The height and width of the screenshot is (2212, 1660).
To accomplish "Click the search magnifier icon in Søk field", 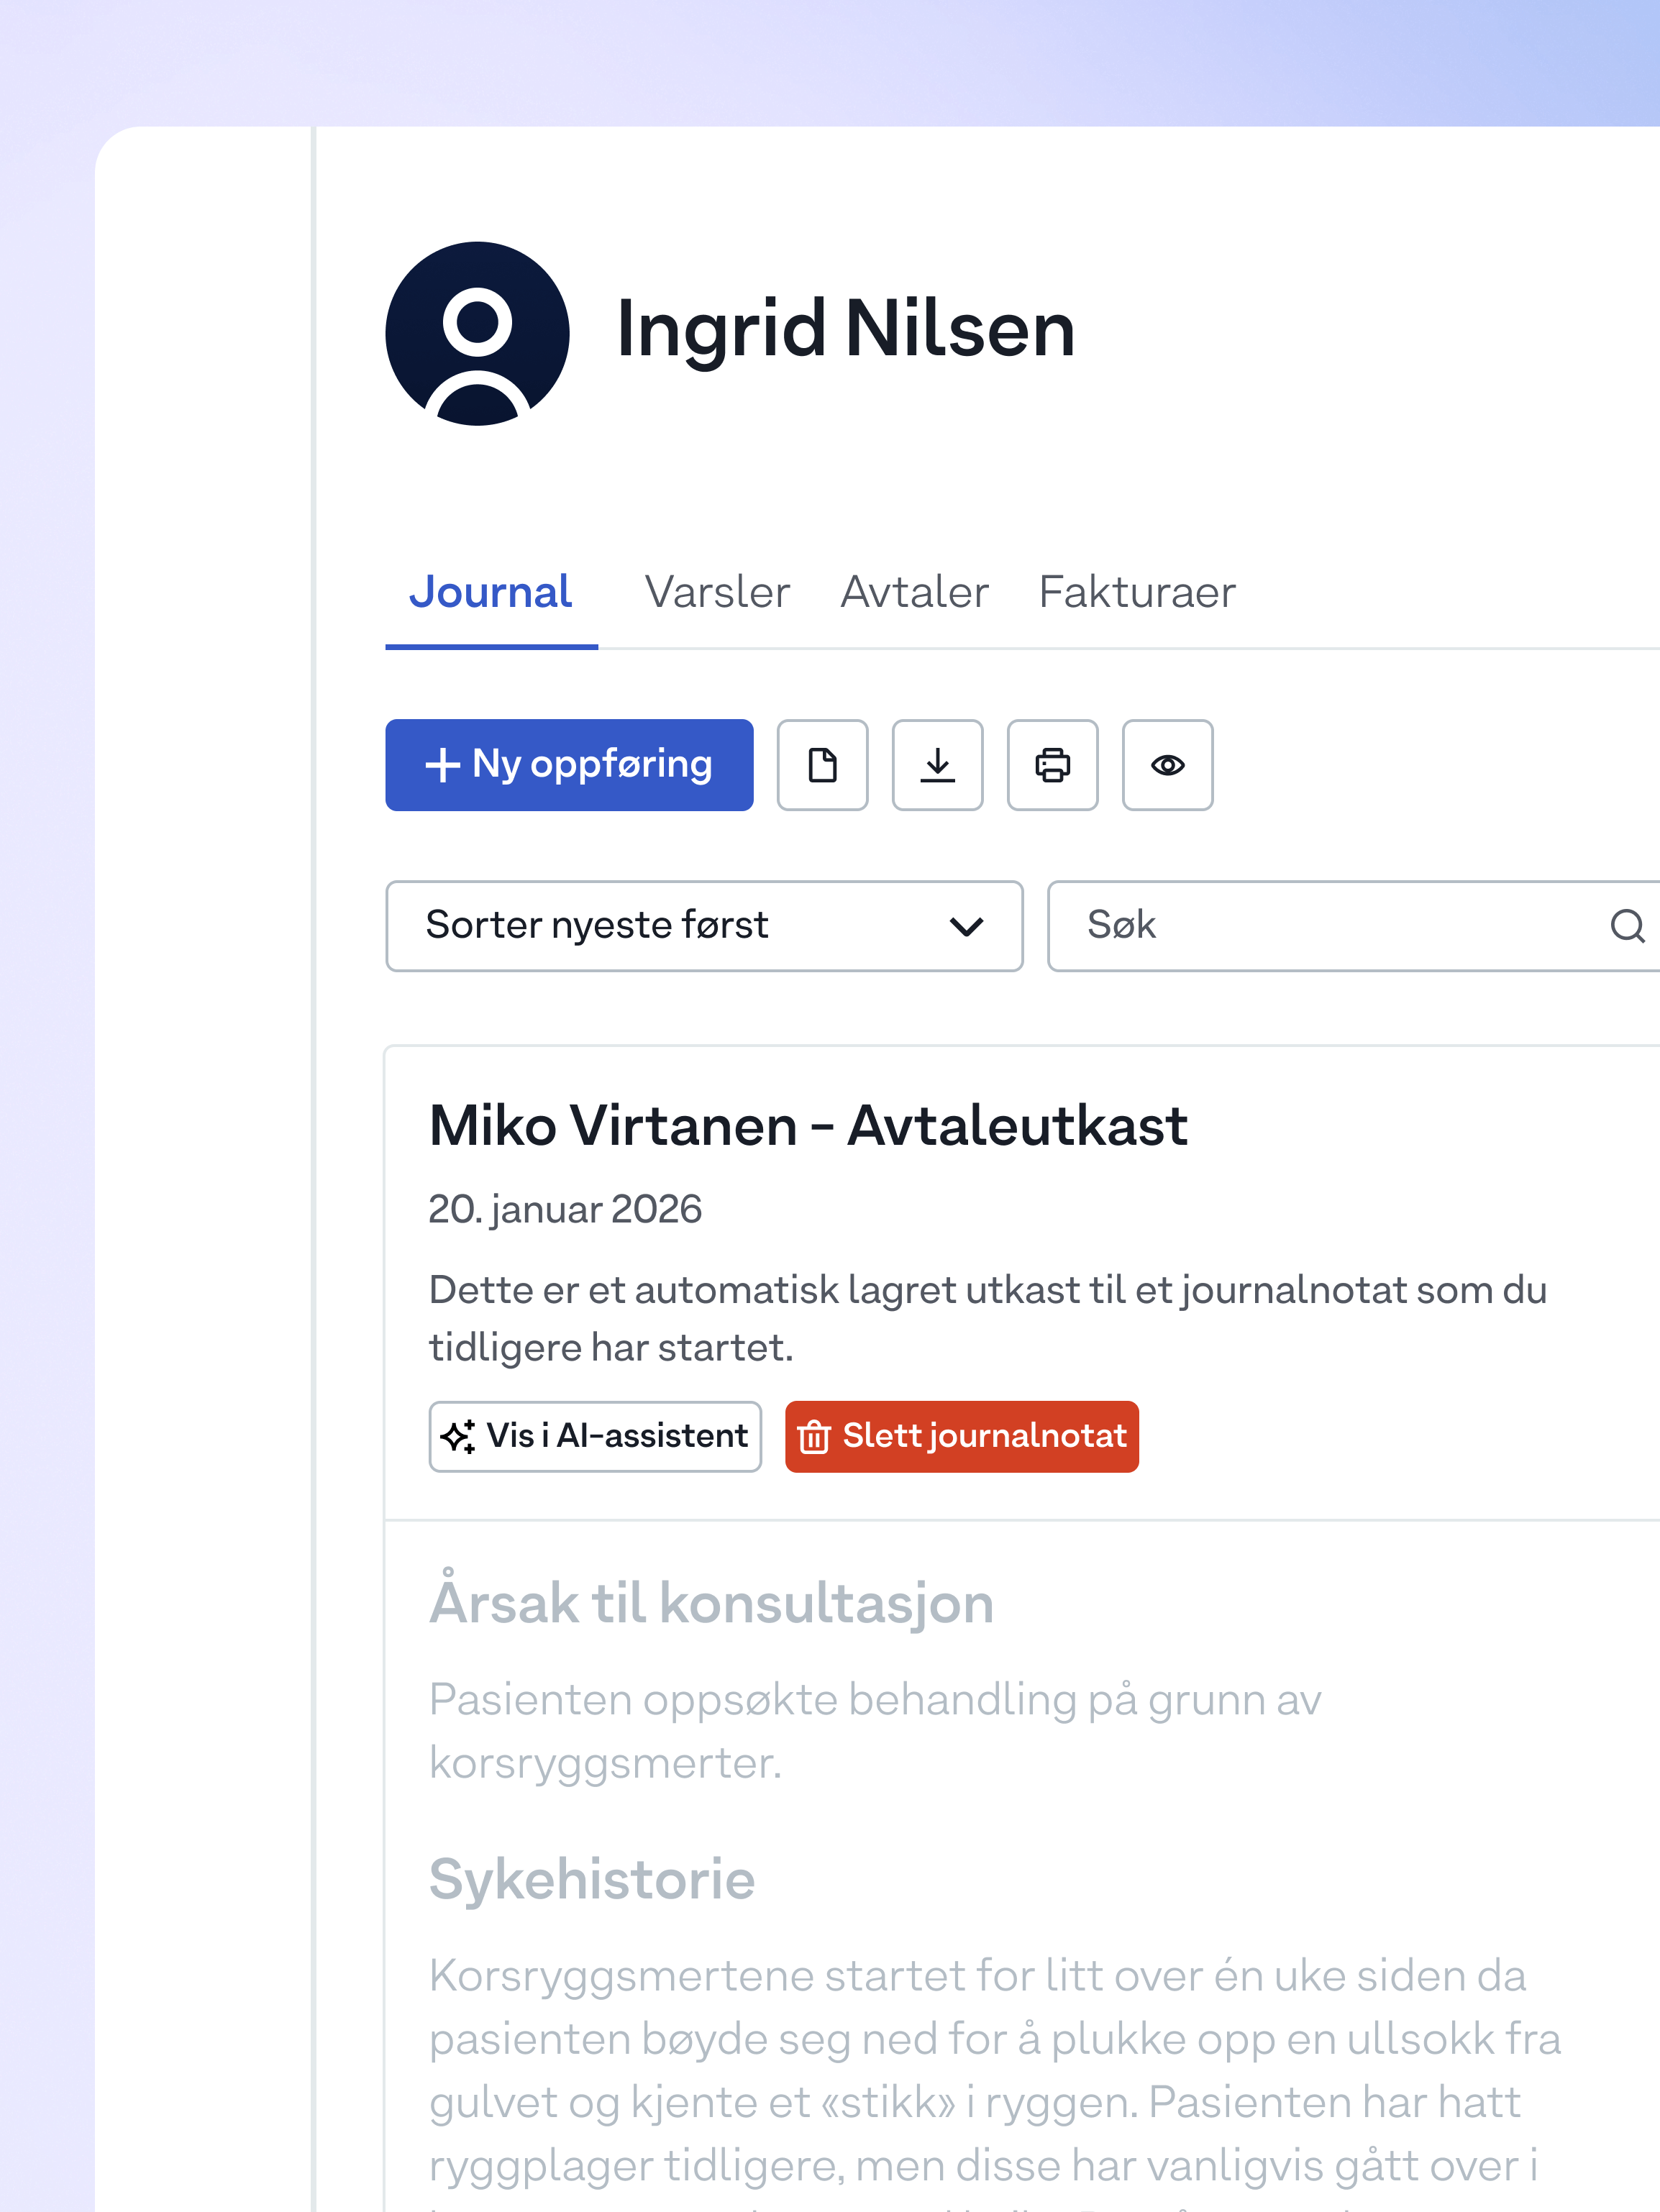I will point(1628,926).
